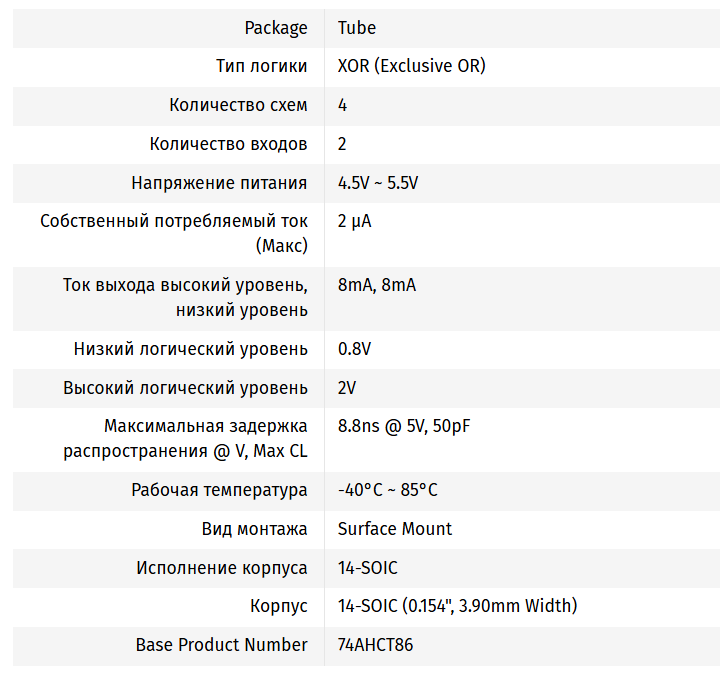Click the '8.8ns @ 5V, 50pF' delay value
The width and height of the screenshot is (720, 674).
click(x=404, y=426)
